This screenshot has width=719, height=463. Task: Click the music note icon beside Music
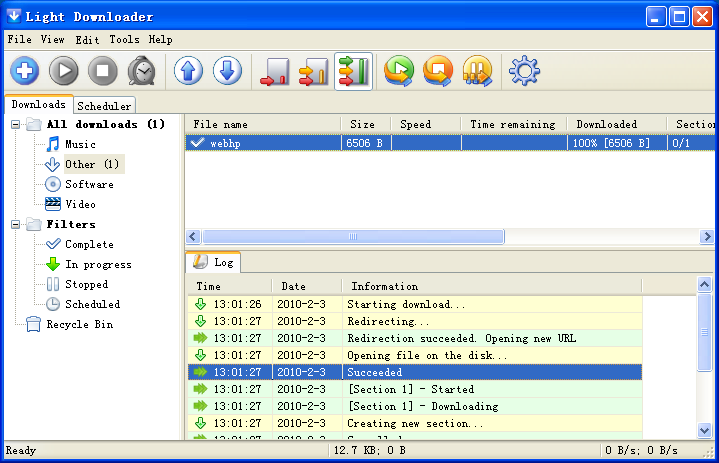coord(53,144)
